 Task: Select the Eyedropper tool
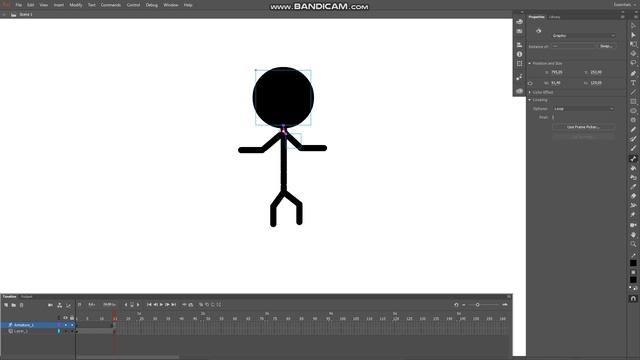tap(633, 187)
